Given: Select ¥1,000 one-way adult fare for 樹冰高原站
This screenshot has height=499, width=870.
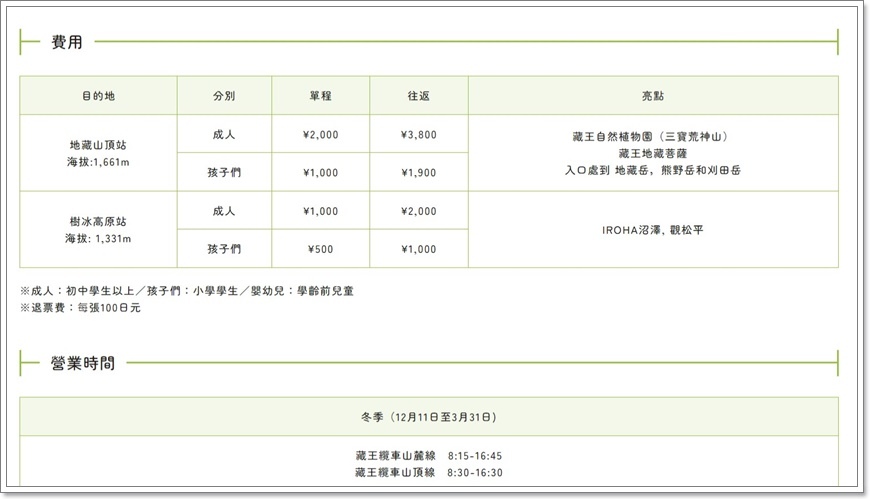Looking at the screenshot, I should 321,211.
